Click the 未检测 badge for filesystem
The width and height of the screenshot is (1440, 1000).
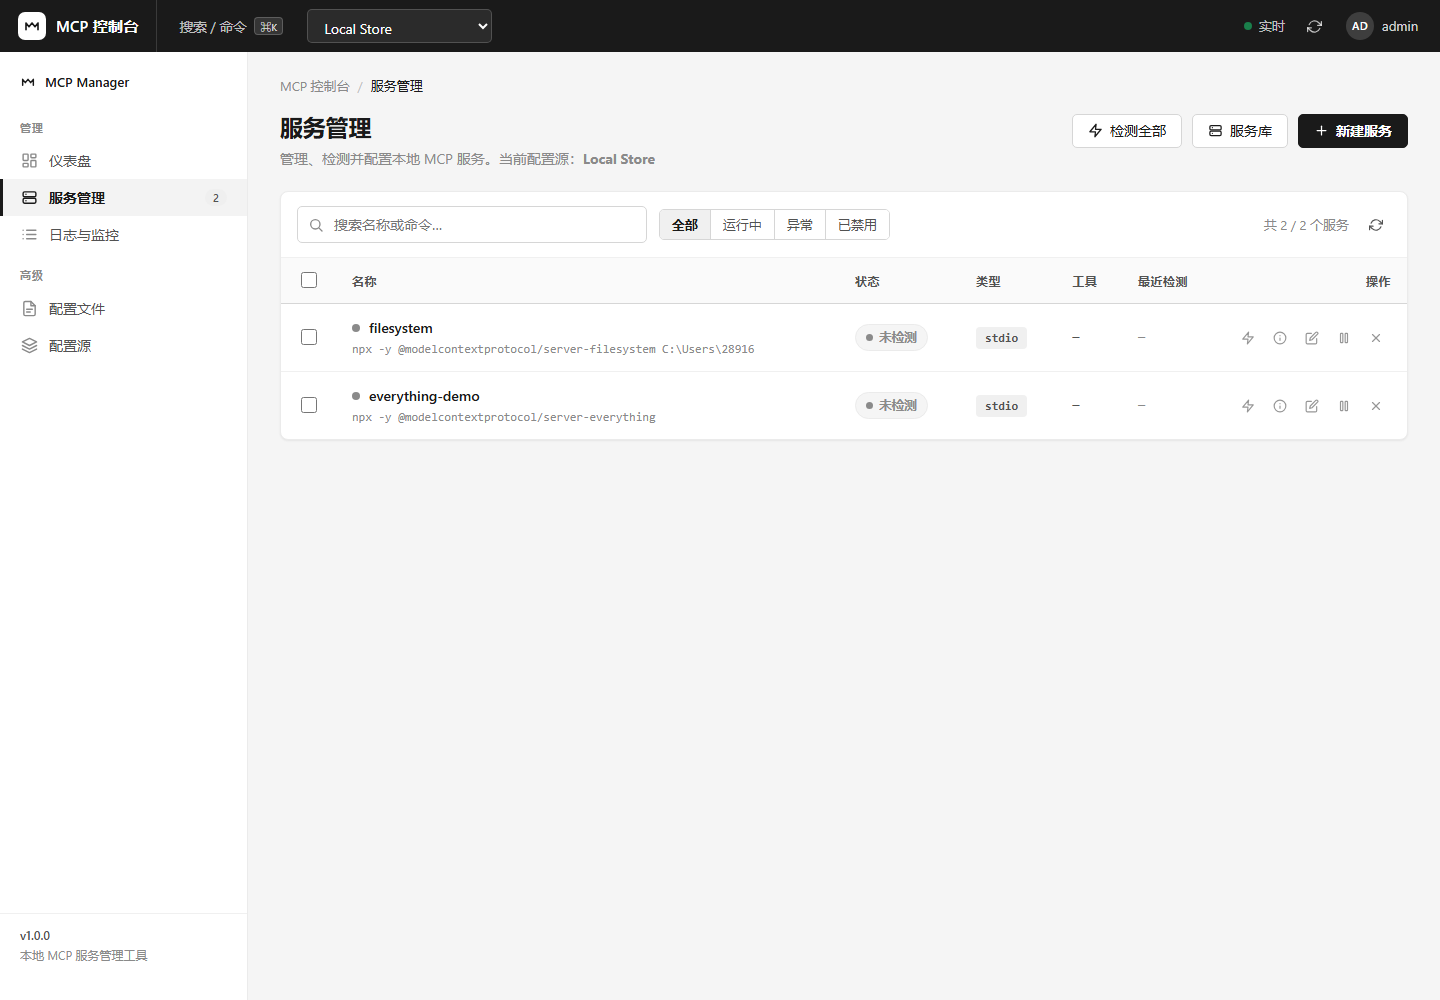point(891,338)
